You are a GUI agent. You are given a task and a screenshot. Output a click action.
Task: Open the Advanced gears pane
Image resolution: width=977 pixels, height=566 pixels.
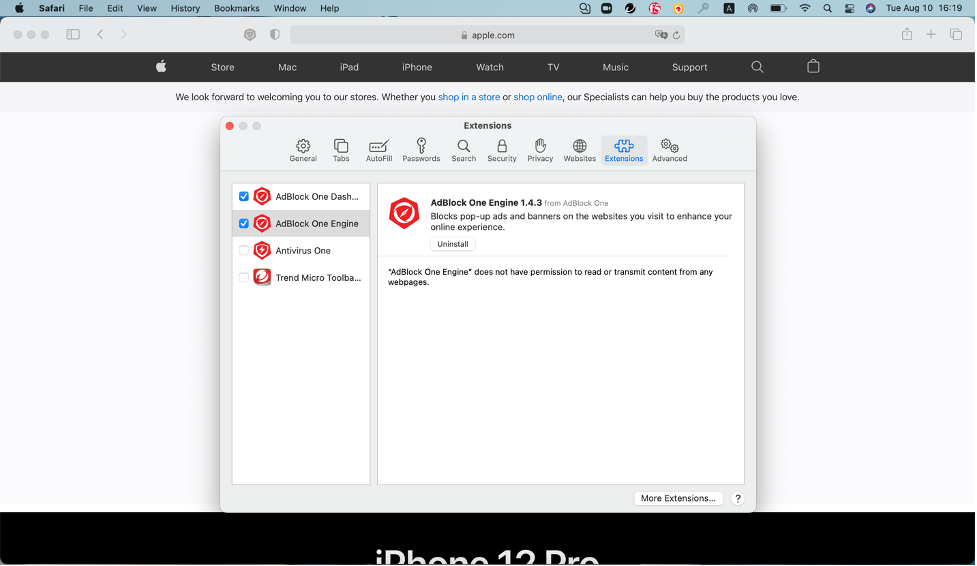[x=669, y=150]
